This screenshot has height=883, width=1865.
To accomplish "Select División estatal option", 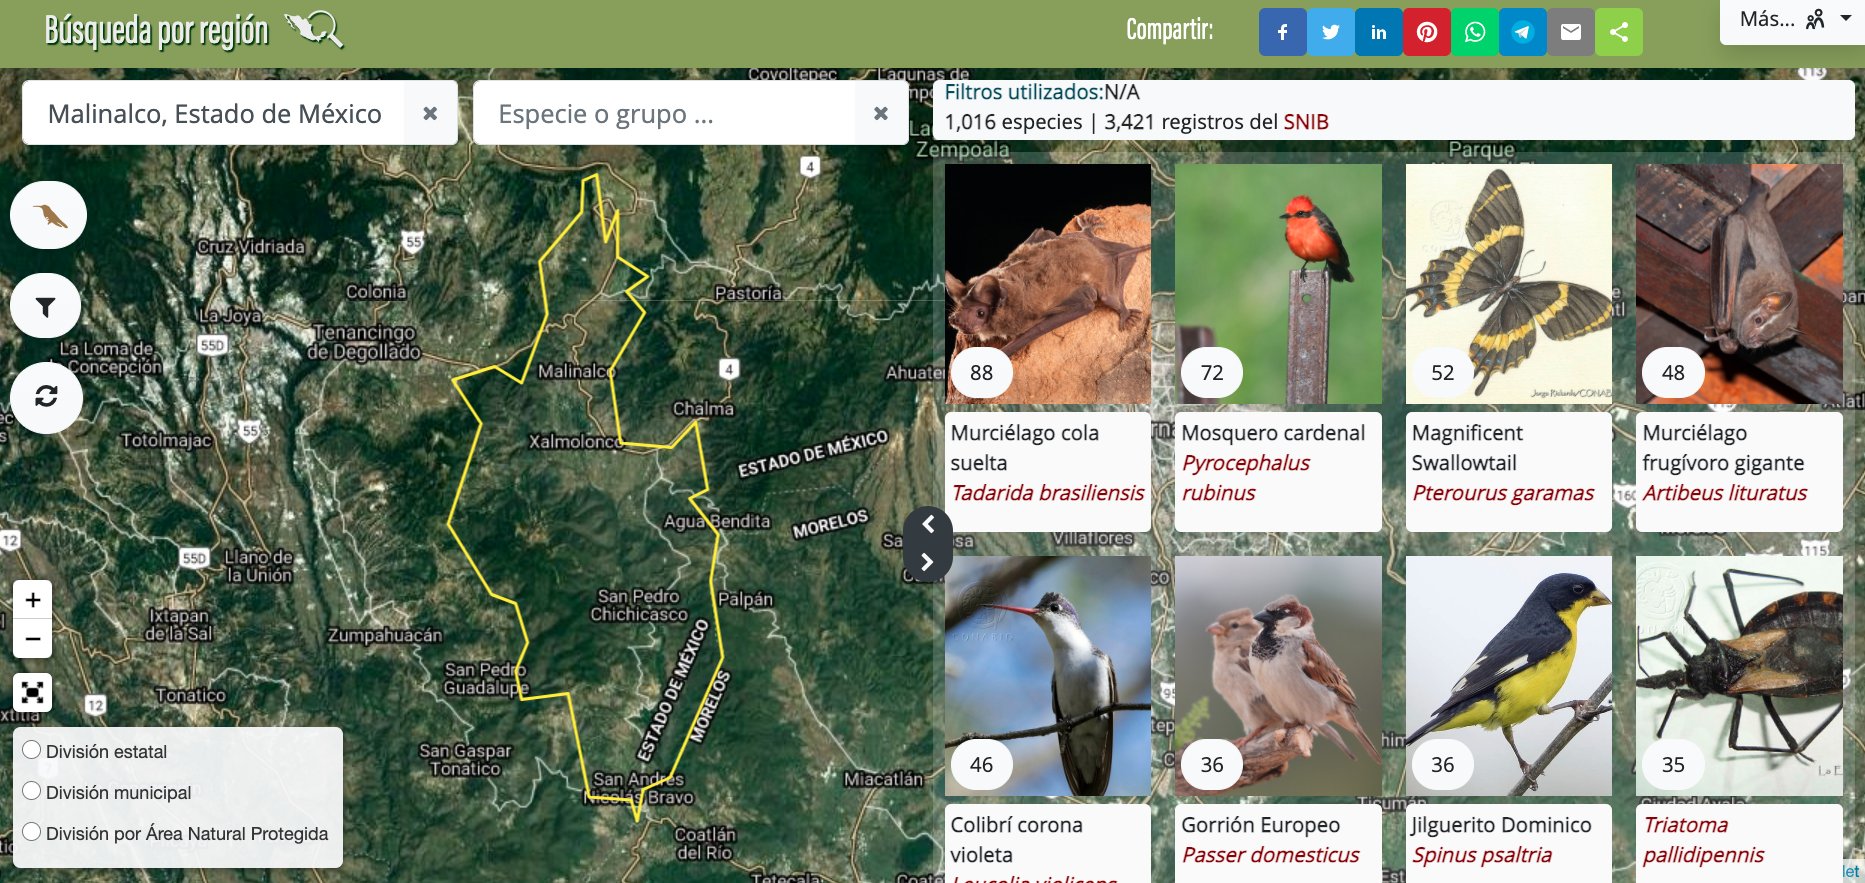I will (x=32, y=750).
